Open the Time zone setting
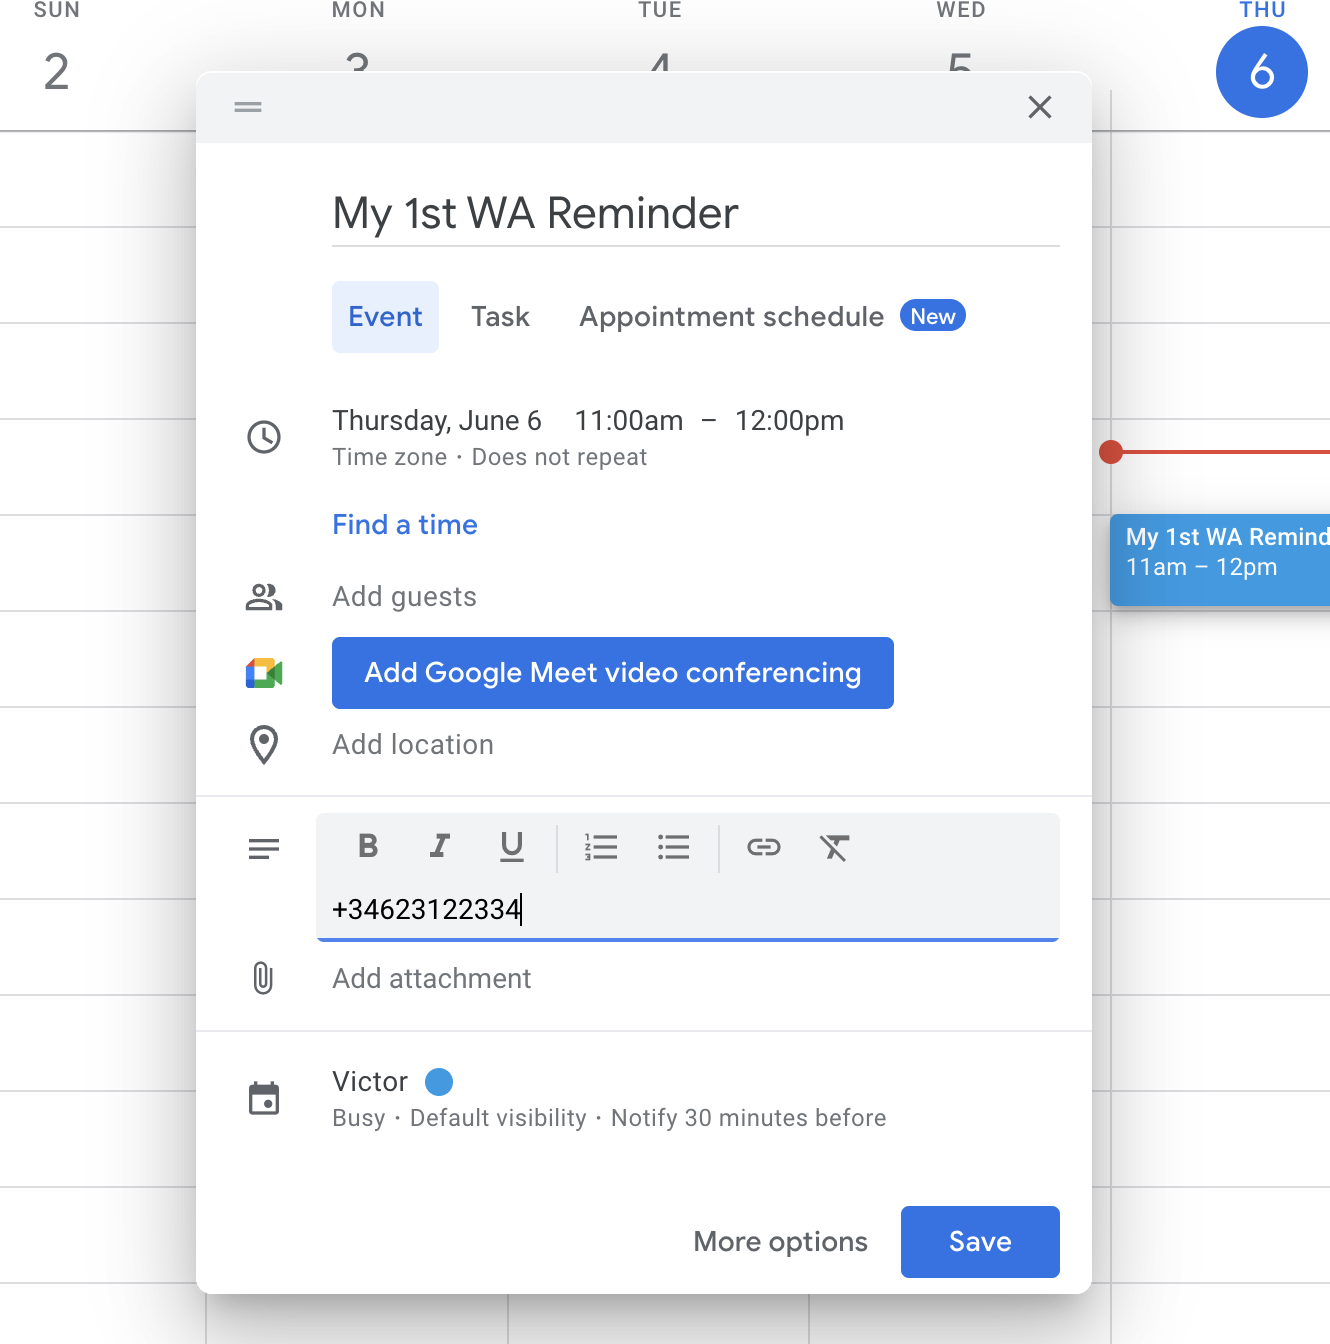This screenshot has width=1330, height=1344. pos(390,457)
